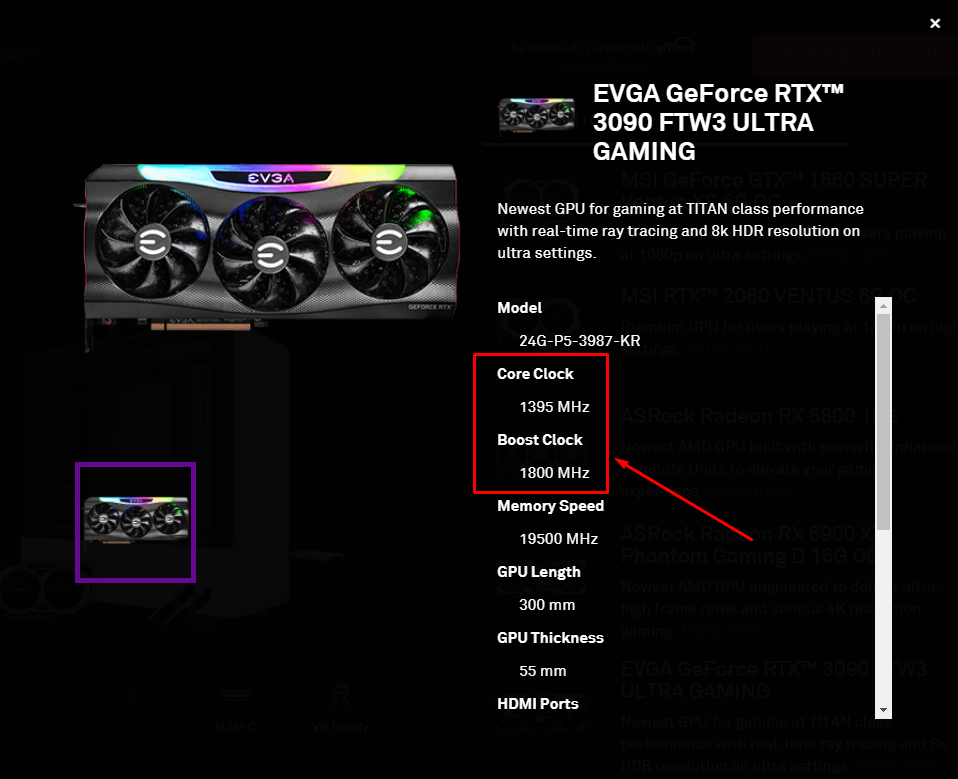The width and height of the screenshot is (958, 779).
Task: Click the specs scrollbar up arrow
Action: (883, 305)
